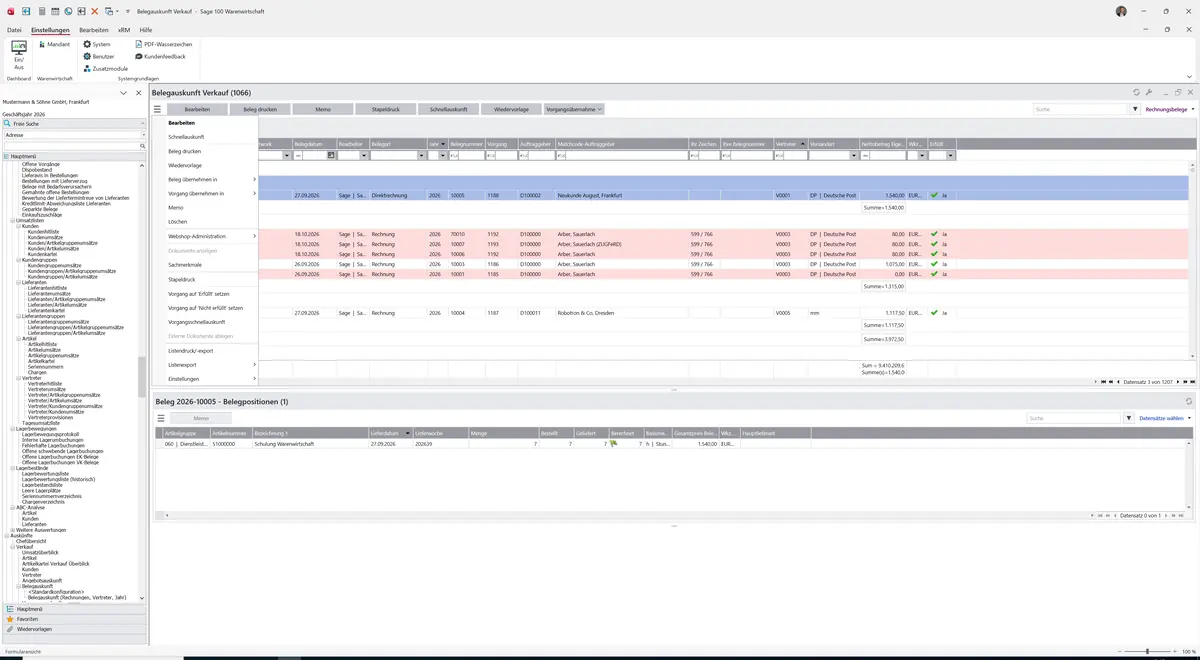Screen dimensions: 1200x660
Task: Click the calculator icon in the title bar
Action: (x=41, y=11)
